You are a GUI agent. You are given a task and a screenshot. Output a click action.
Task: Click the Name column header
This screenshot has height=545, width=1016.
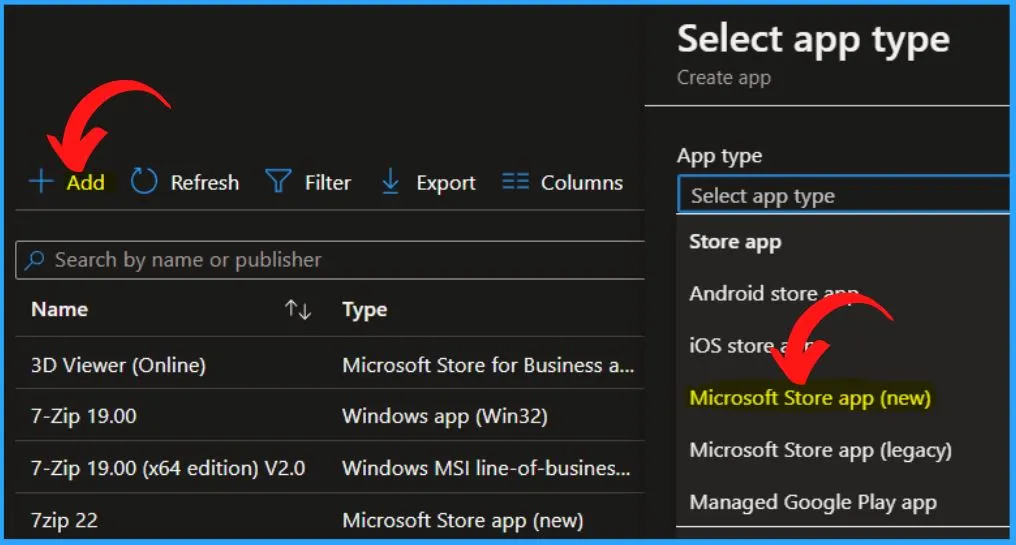(60, 309)
